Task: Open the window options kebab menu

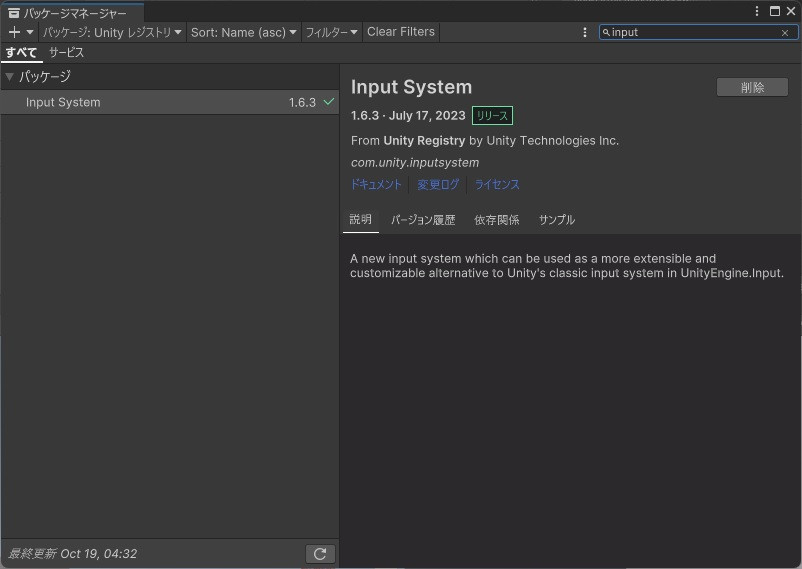Action: pos(757,11)
